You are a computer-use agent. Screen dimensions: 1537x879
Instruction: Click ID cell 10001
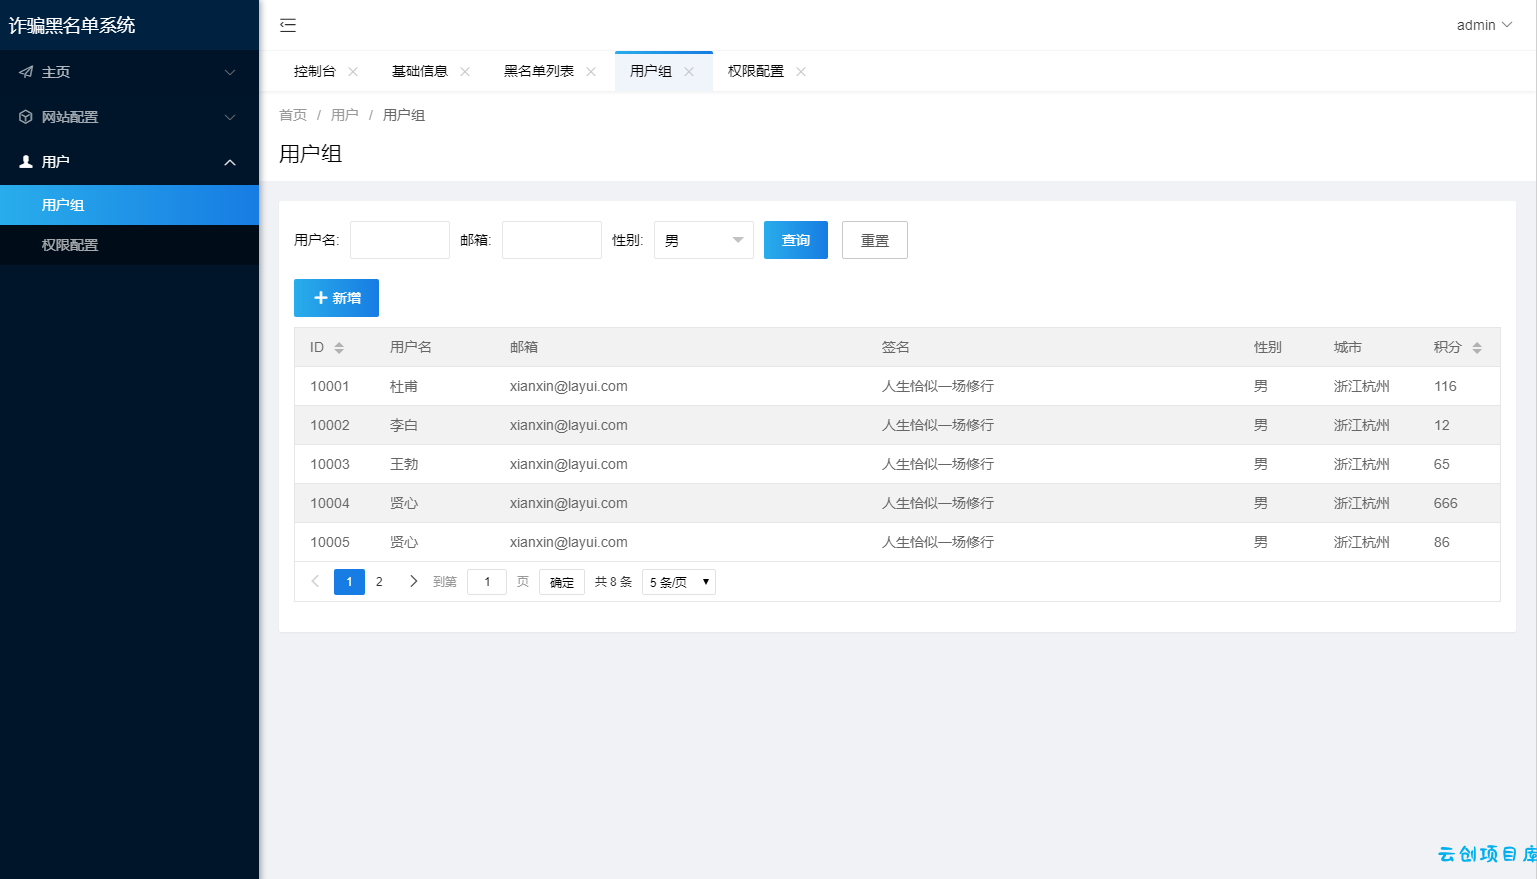(330, 386)
